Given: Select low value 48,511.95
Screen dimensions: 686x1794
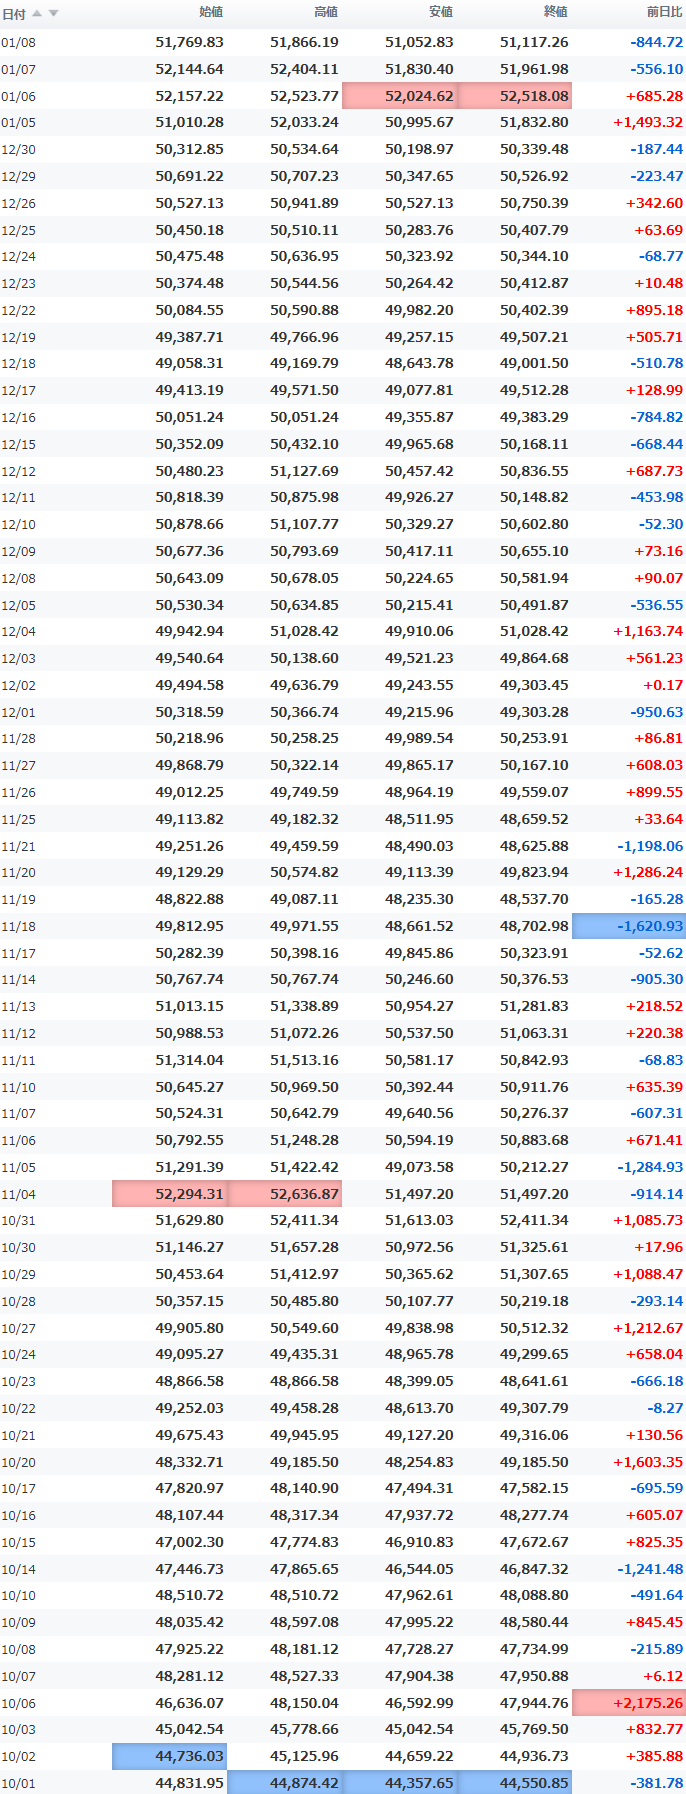Looking at the screenshot, I should pyautogui.click(x=419, y=819).
